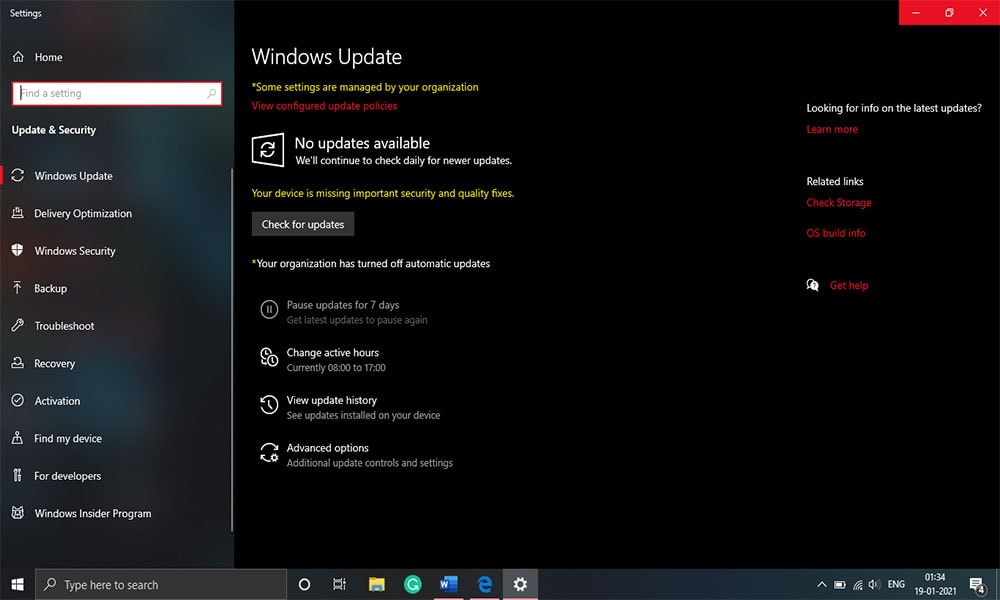Click the Find my device icon
1000x600 pixels.
point(18,438)
